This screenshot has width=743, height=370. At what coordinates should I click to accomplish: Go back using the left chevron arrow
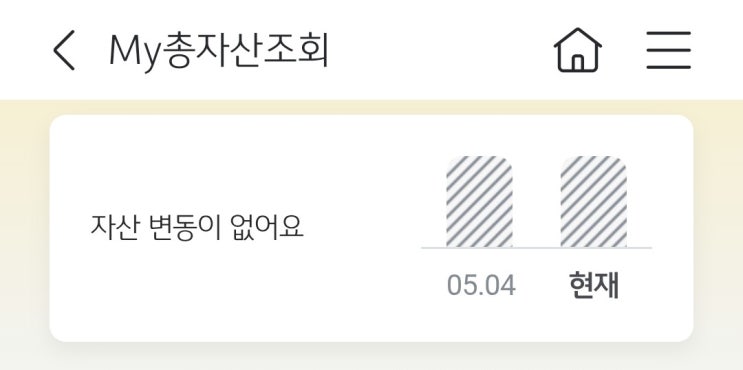(64, 50)
